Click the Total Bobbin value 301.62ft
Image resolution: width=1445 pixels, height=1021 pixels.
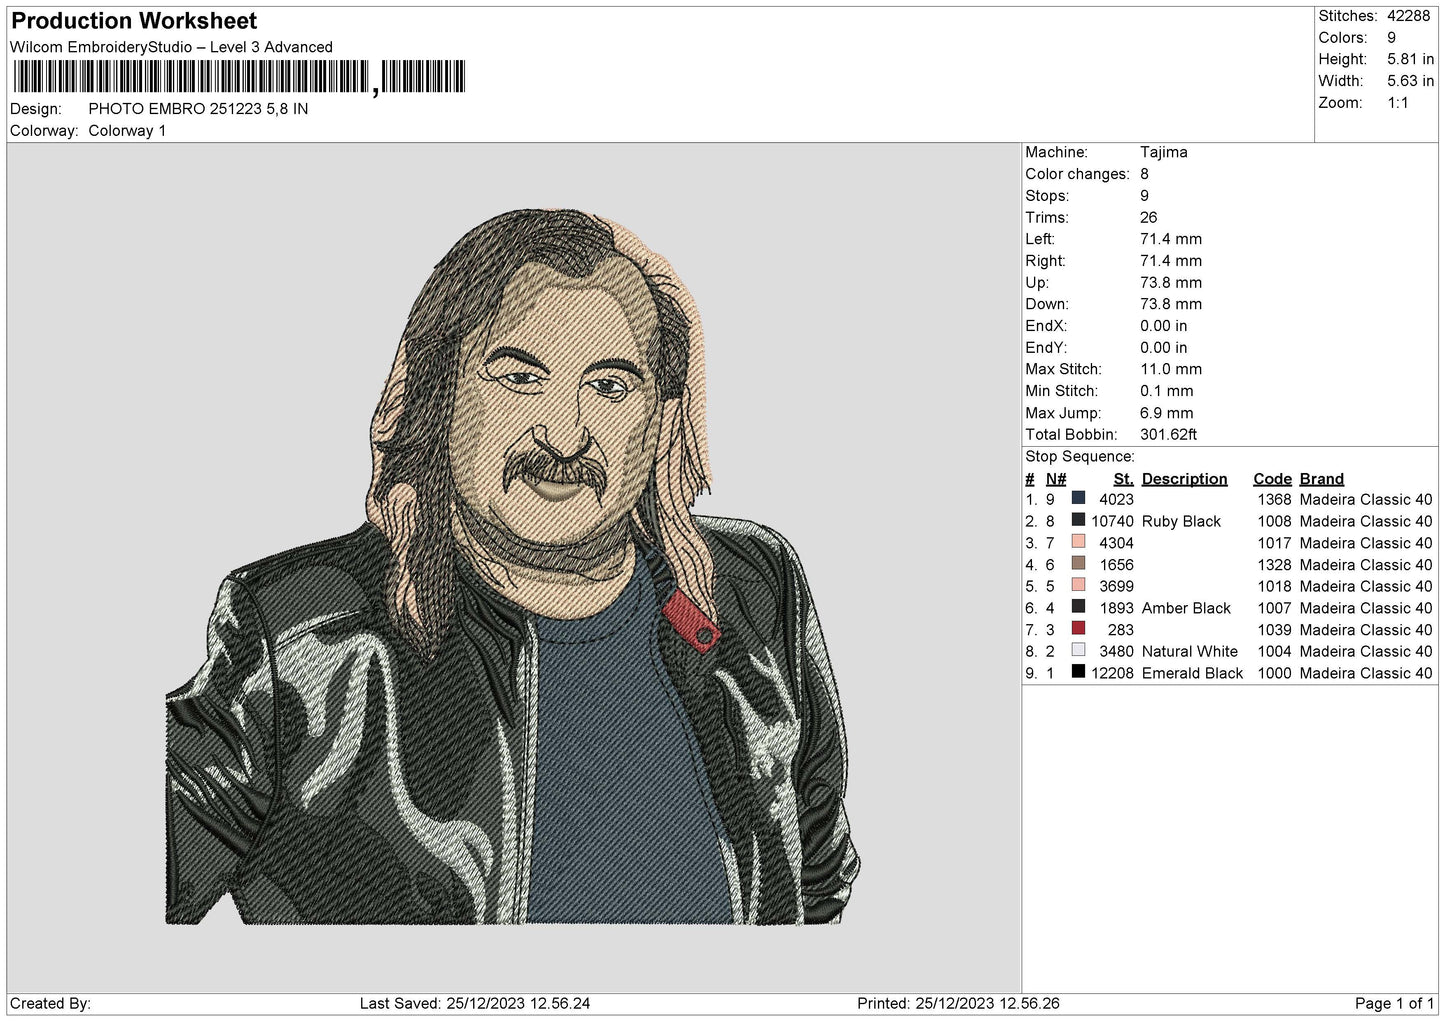point(1168,434)
